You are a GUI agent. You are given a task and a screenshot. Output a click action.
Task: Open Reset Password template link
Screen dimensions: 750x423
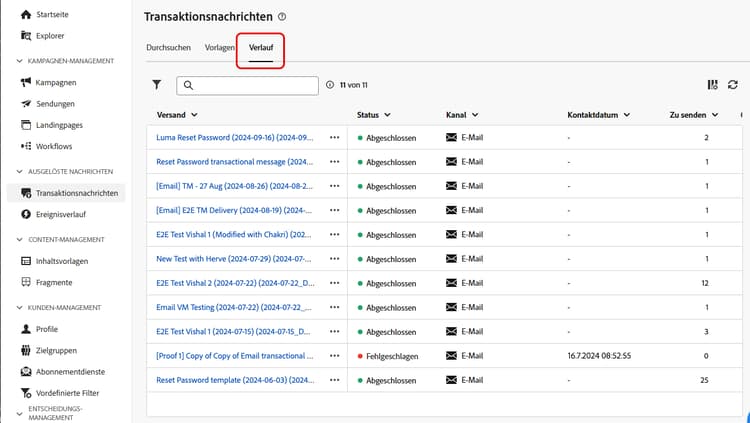235,380
